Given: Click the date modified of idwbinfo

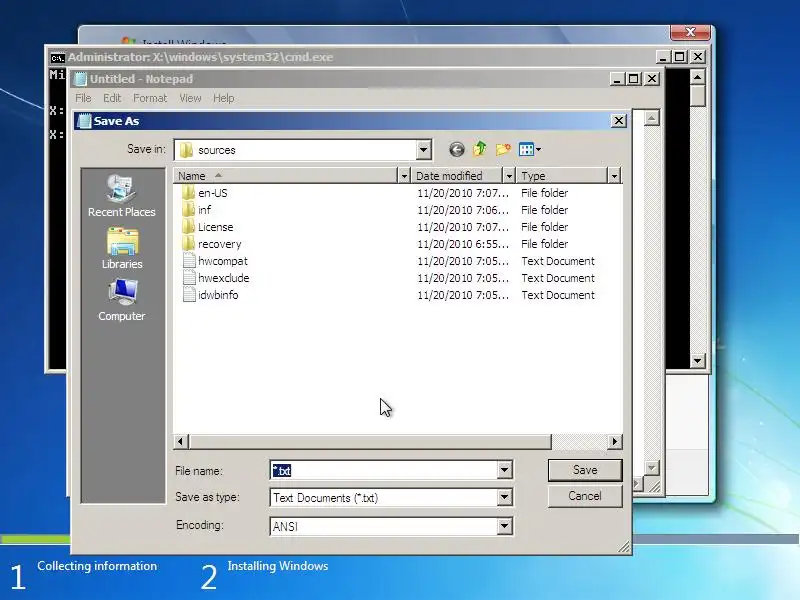Looking at the screenshot, I should pyautogui.click(x=463, y=295).
